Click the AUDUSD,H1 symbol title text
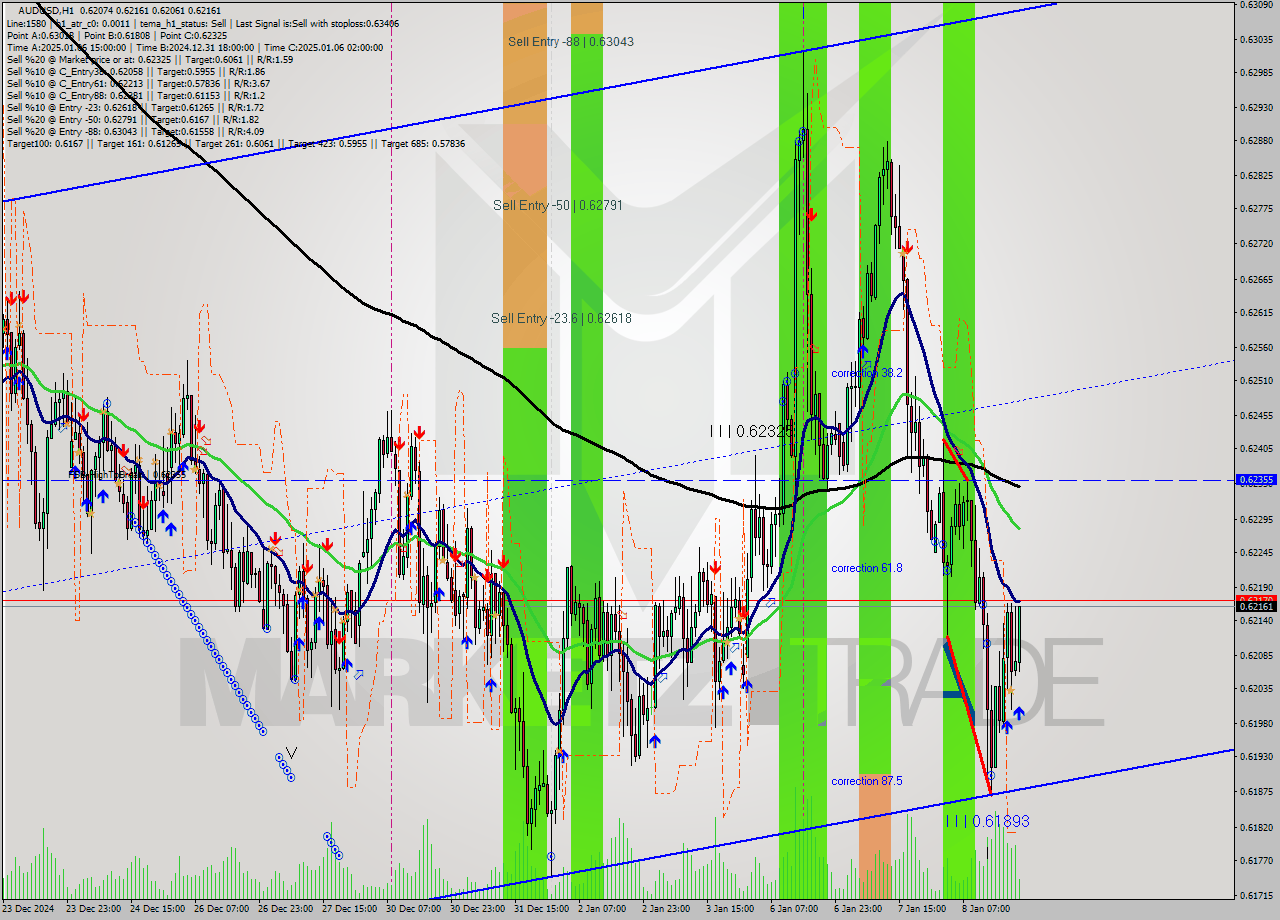The height and width of the screenshot is (920, 1280). click(46, 10)
